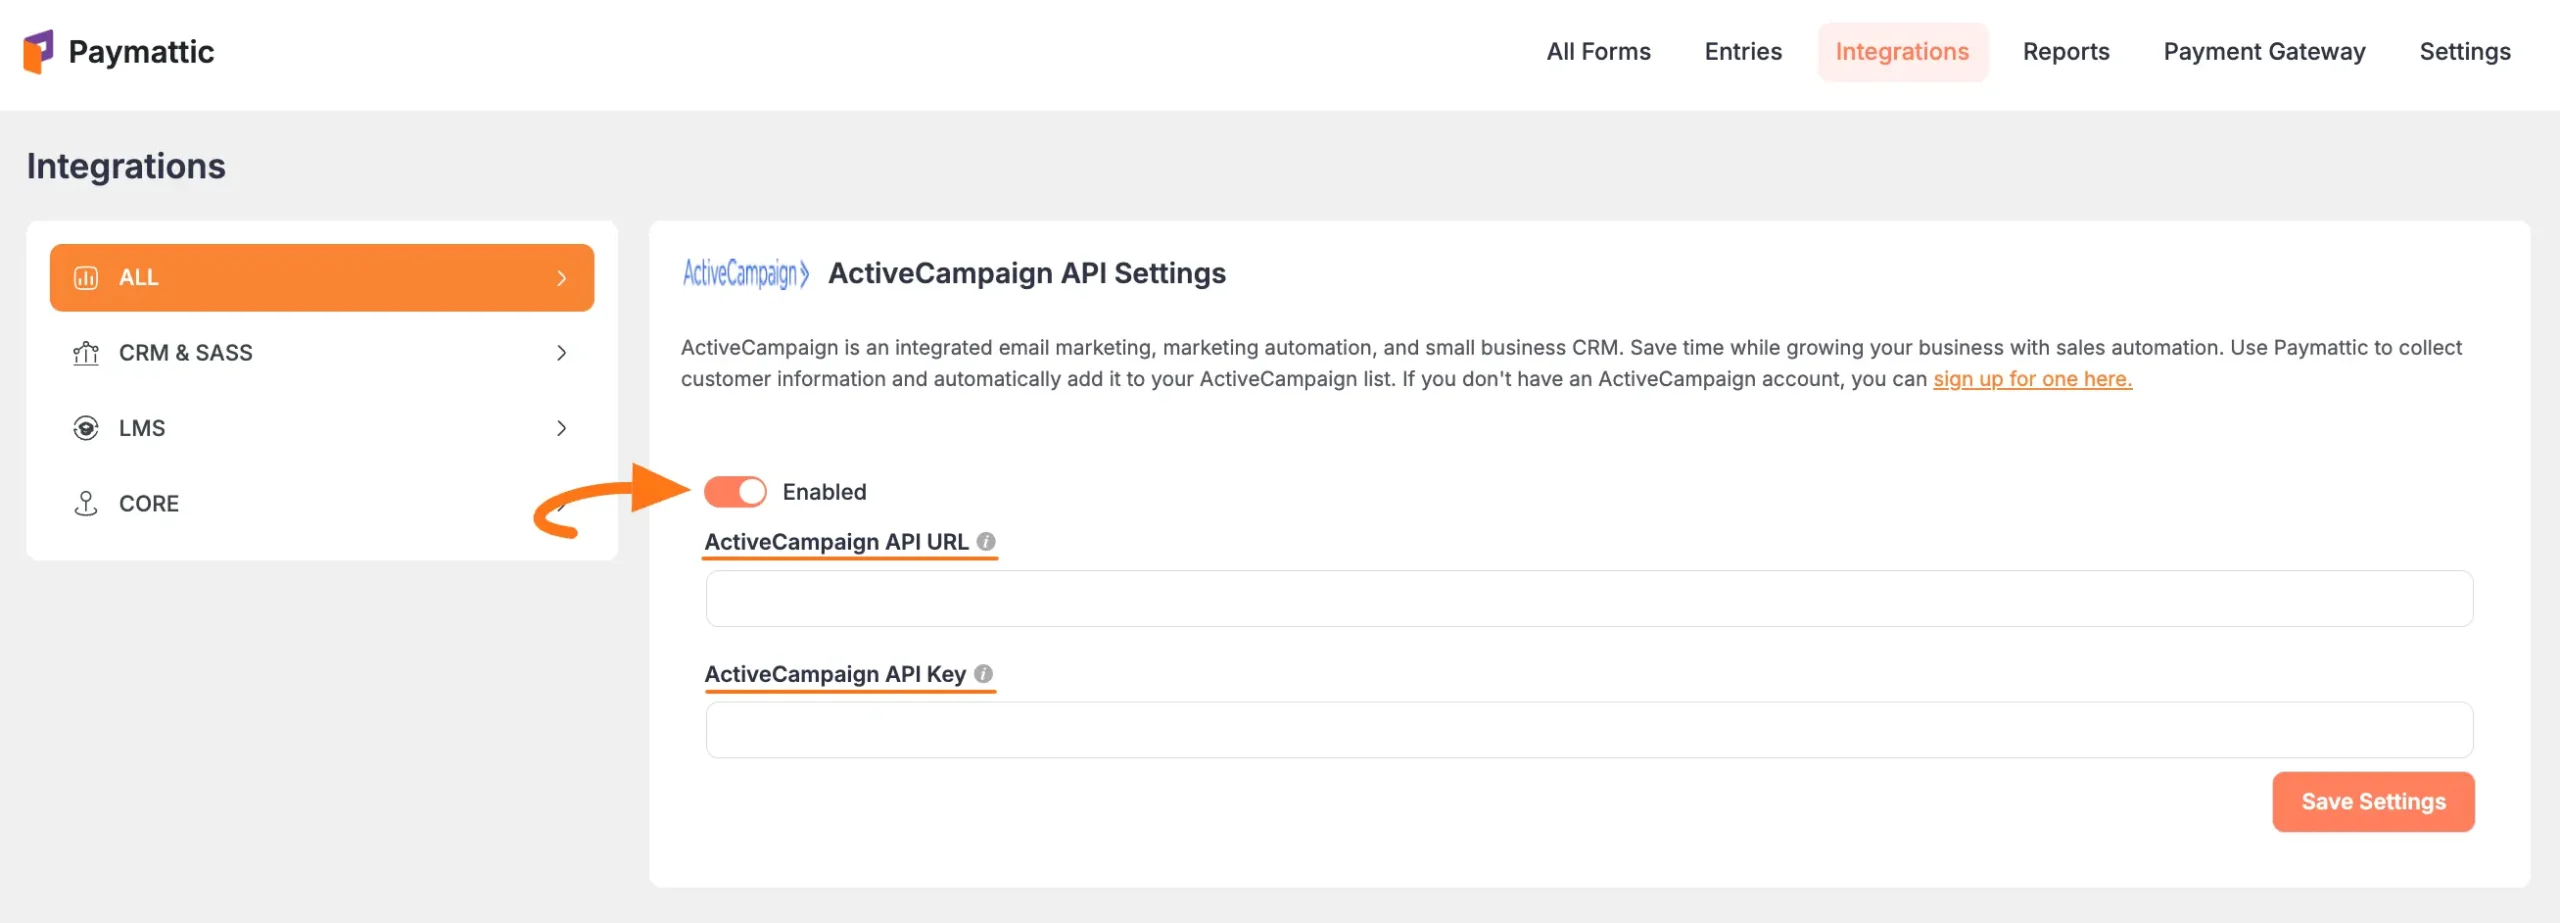Open the Reports page
This screenshot has width=2560, height=923.
(2066, 51)
